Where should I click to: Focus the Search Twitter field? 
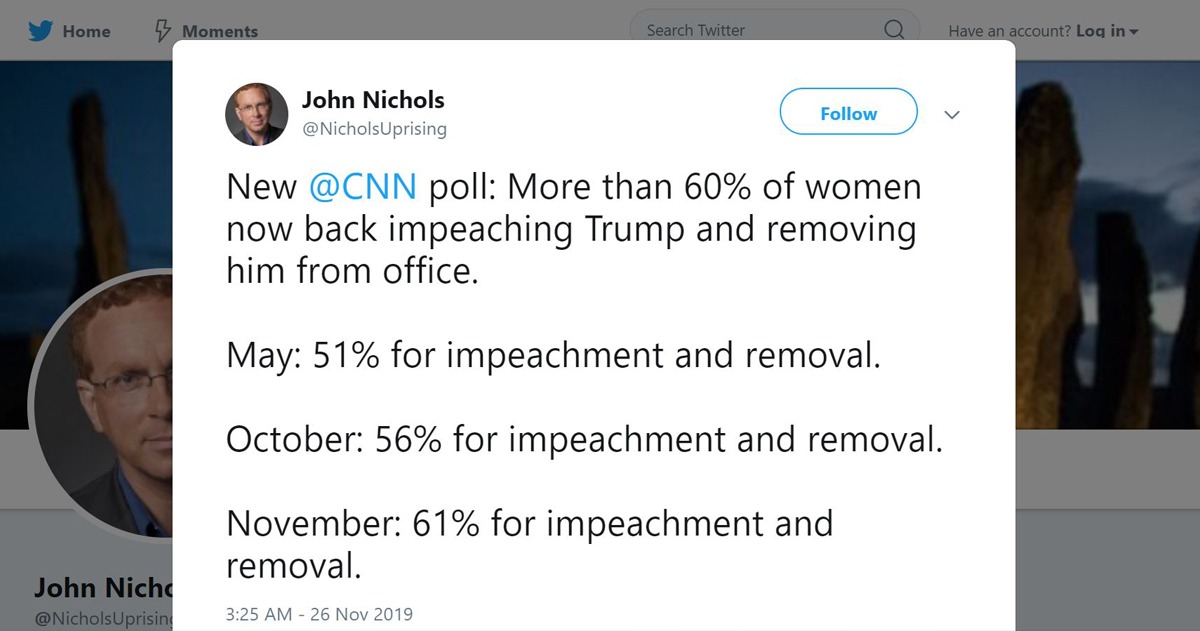pos(760,30)
